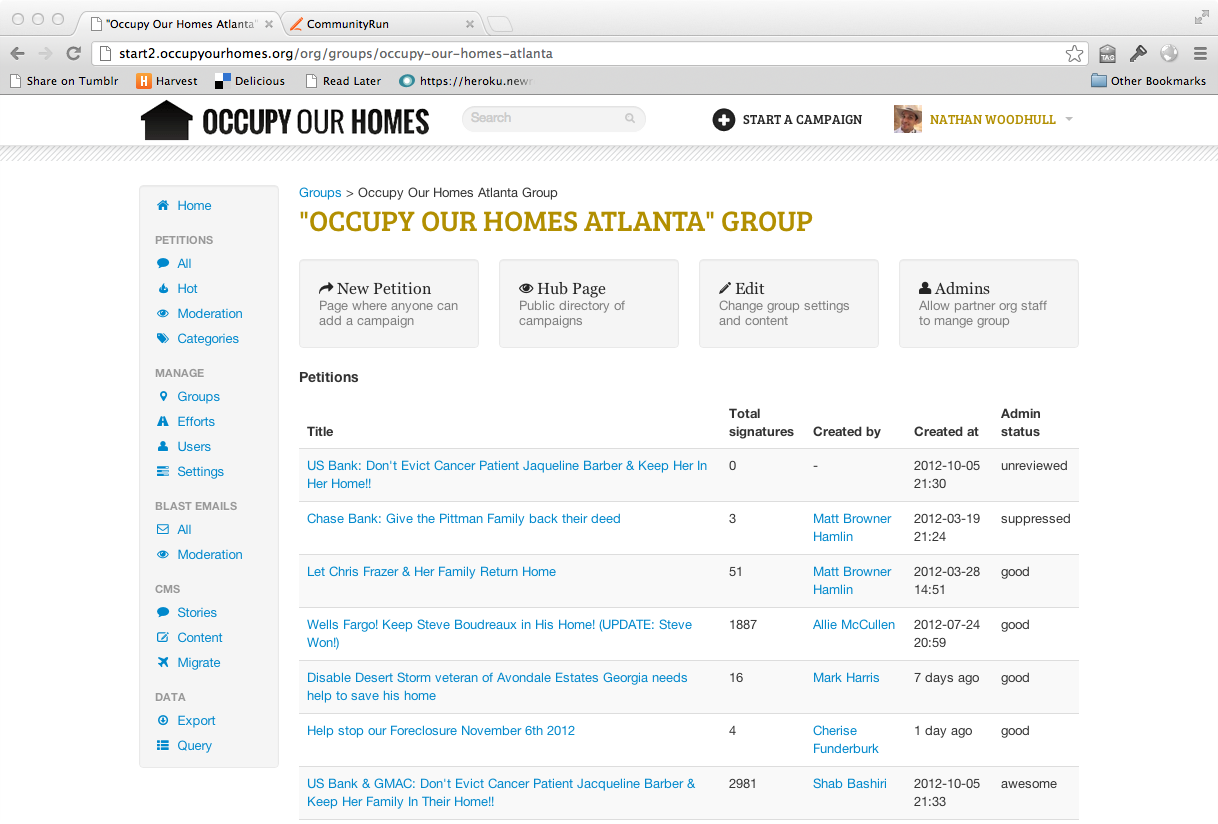Open Moderation under the Petitions section
Viewport: 1218px width, 824px height.
pyautogui.click(x=210, y=314)
